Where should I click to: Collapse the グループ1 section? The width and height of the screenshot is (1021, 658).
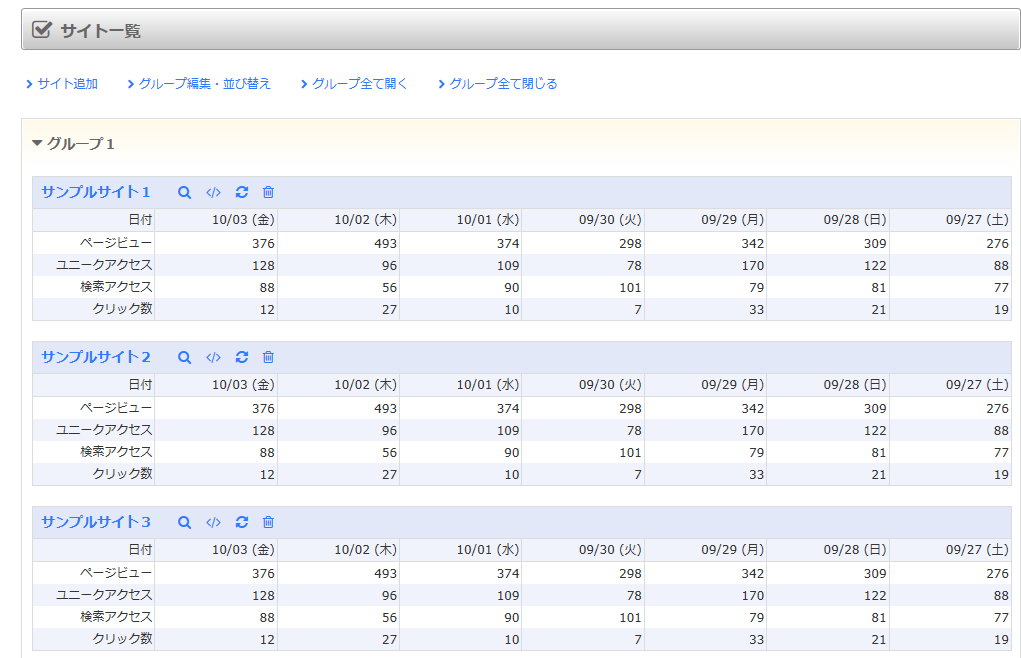[x=74, y=144]
